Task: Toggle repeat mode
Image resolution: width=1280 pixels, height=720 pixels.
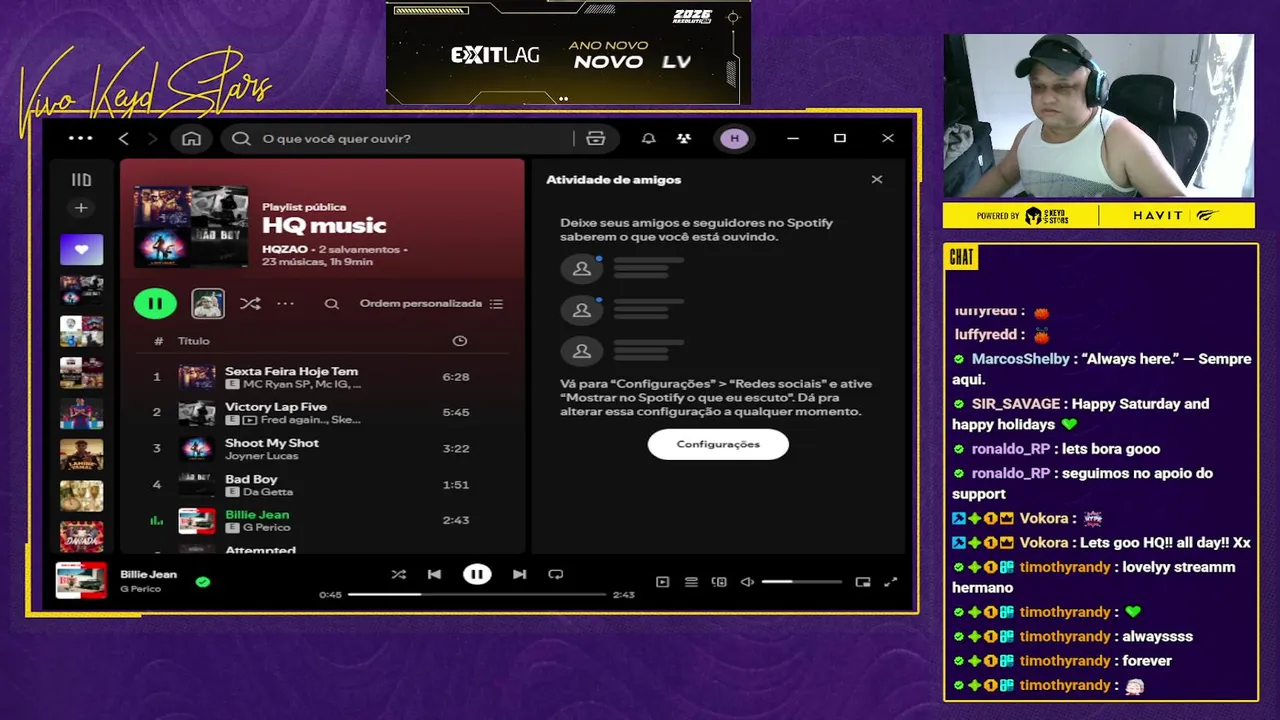Action: (556, 574)
